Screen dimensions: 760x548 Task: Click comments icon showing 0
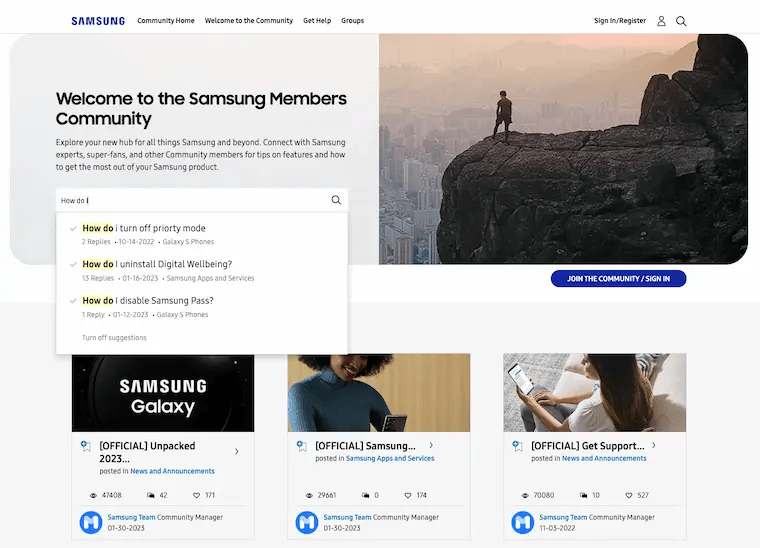click(x=365, y=495)
